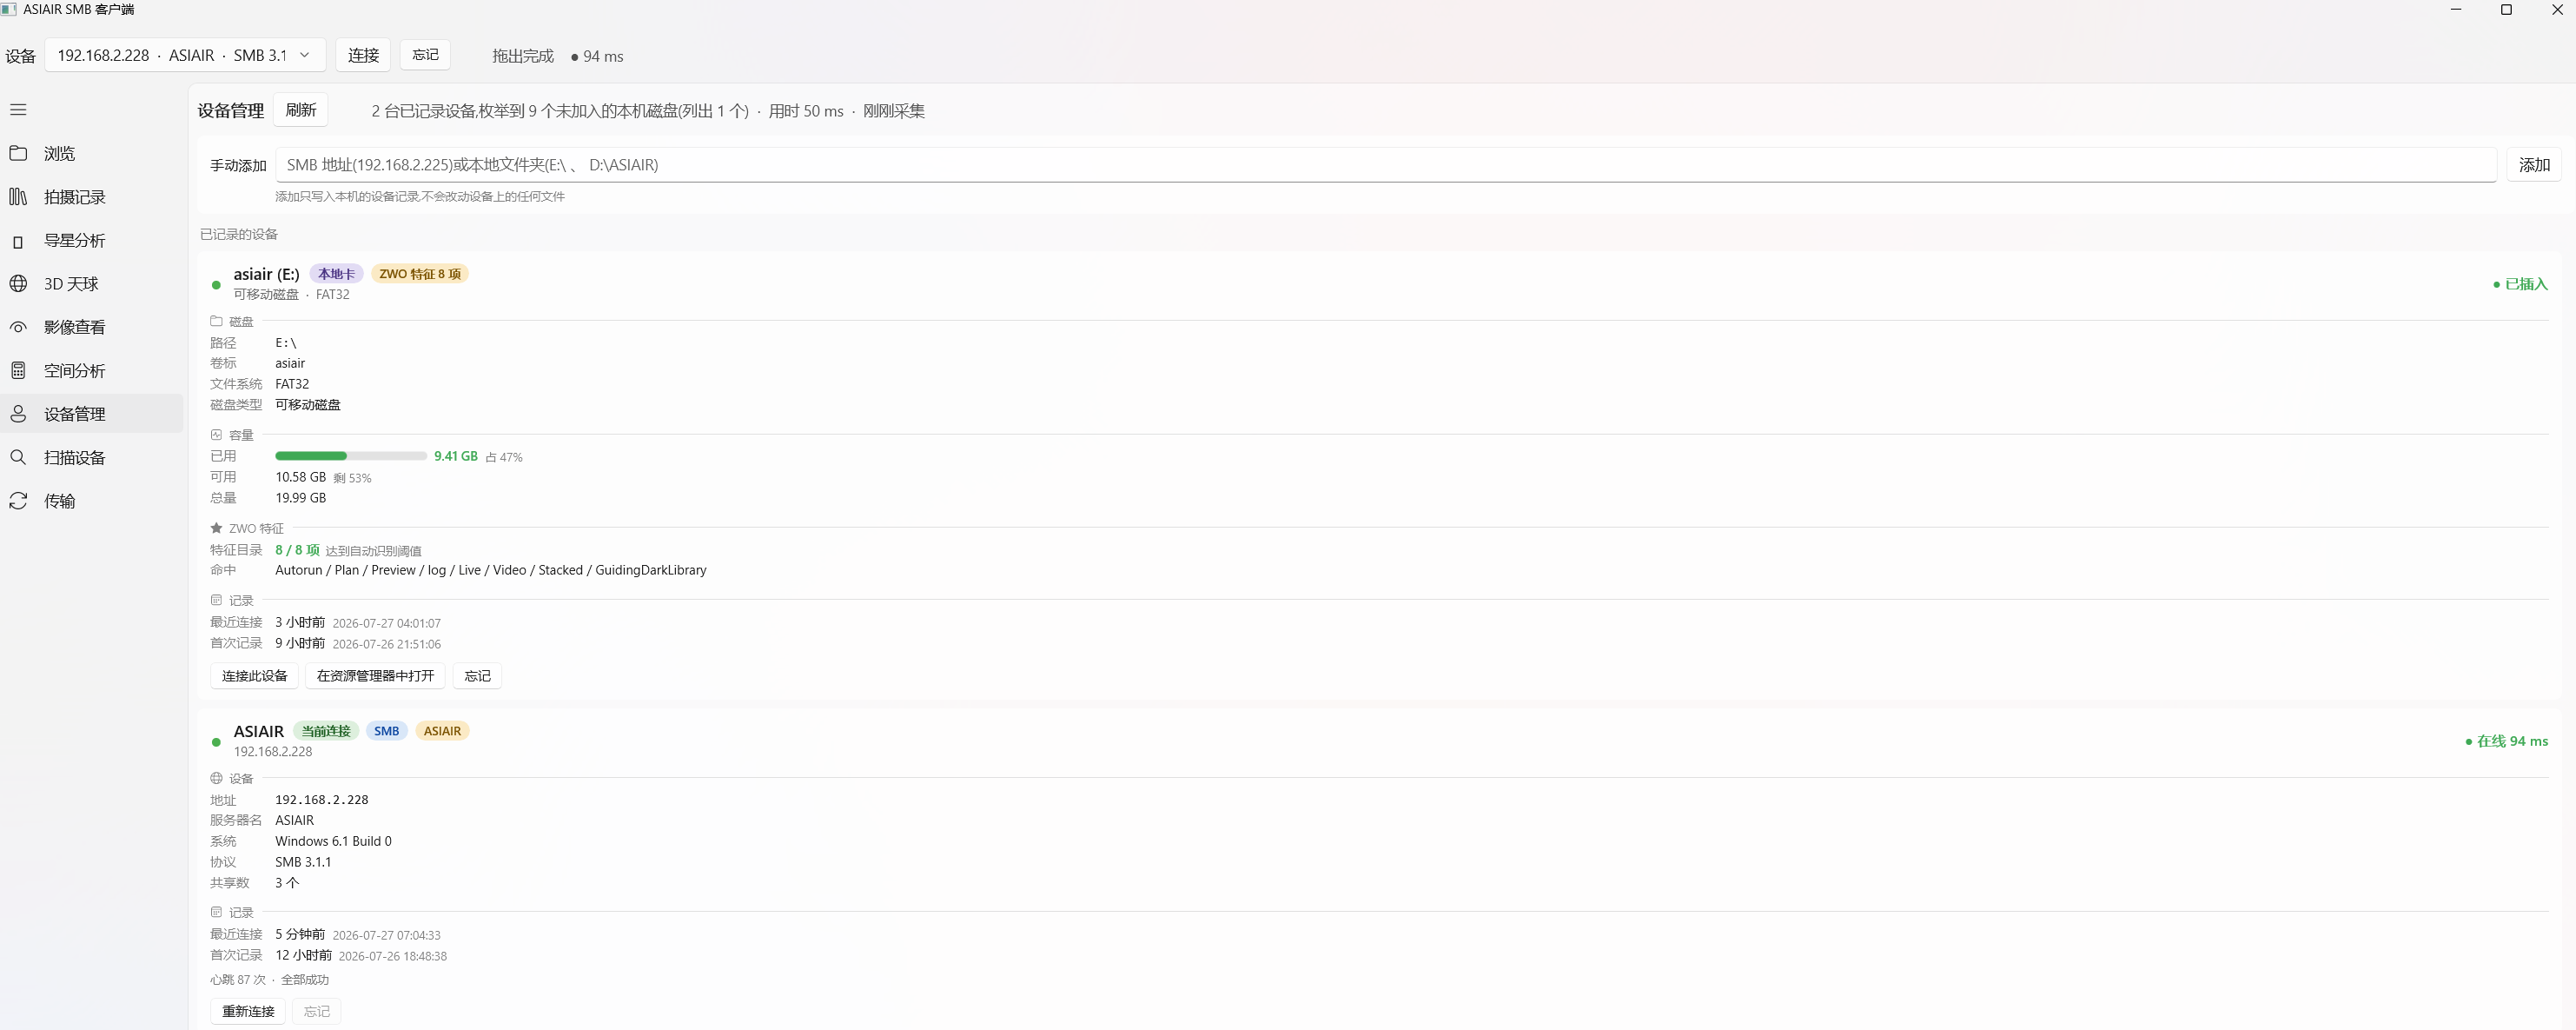
Task: Click the 记录 section icon under ASIAIR device
Action: coord(216,912)
